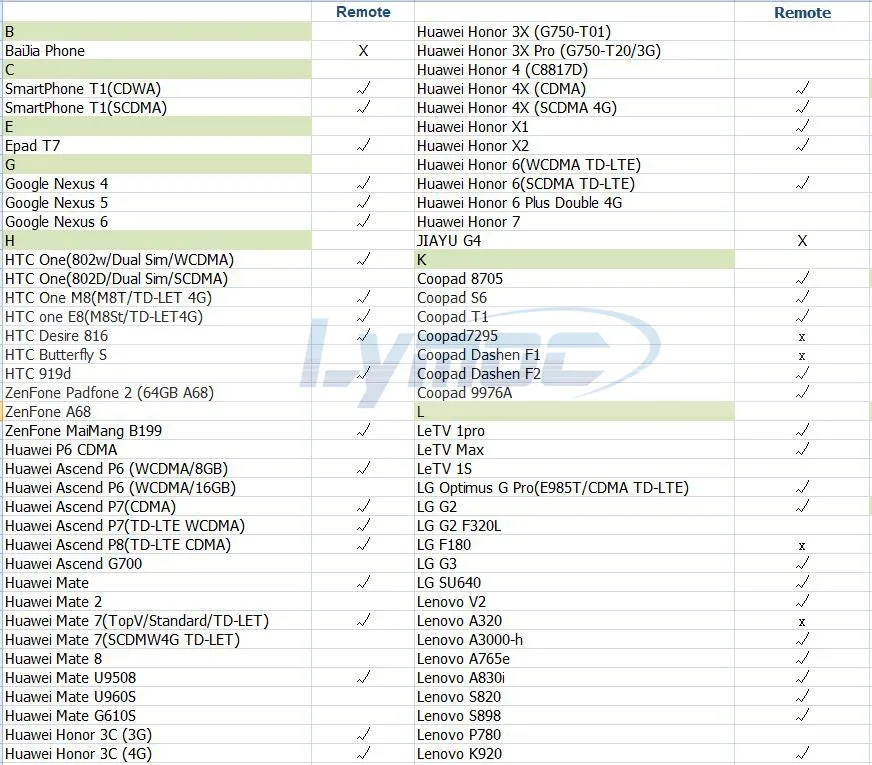Viewport: 872px width, 765px height.
Task: Select the left Remote column header
Action: [x=363, y=12]
